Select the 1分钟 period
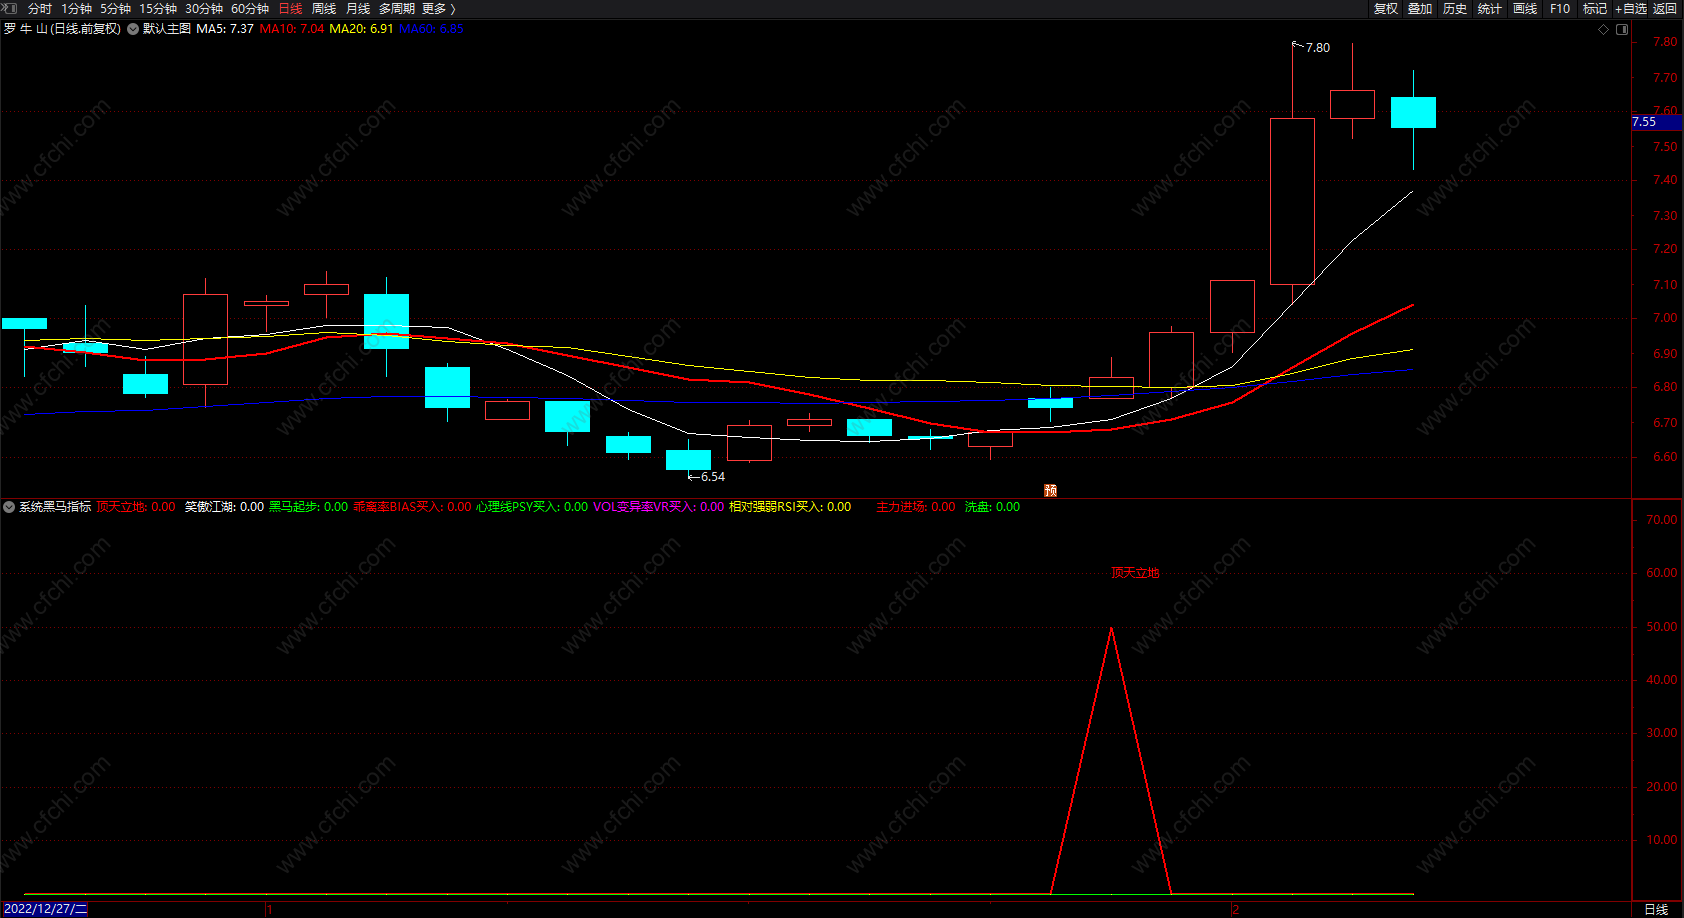1684x918 pixels. coord(77,9)
